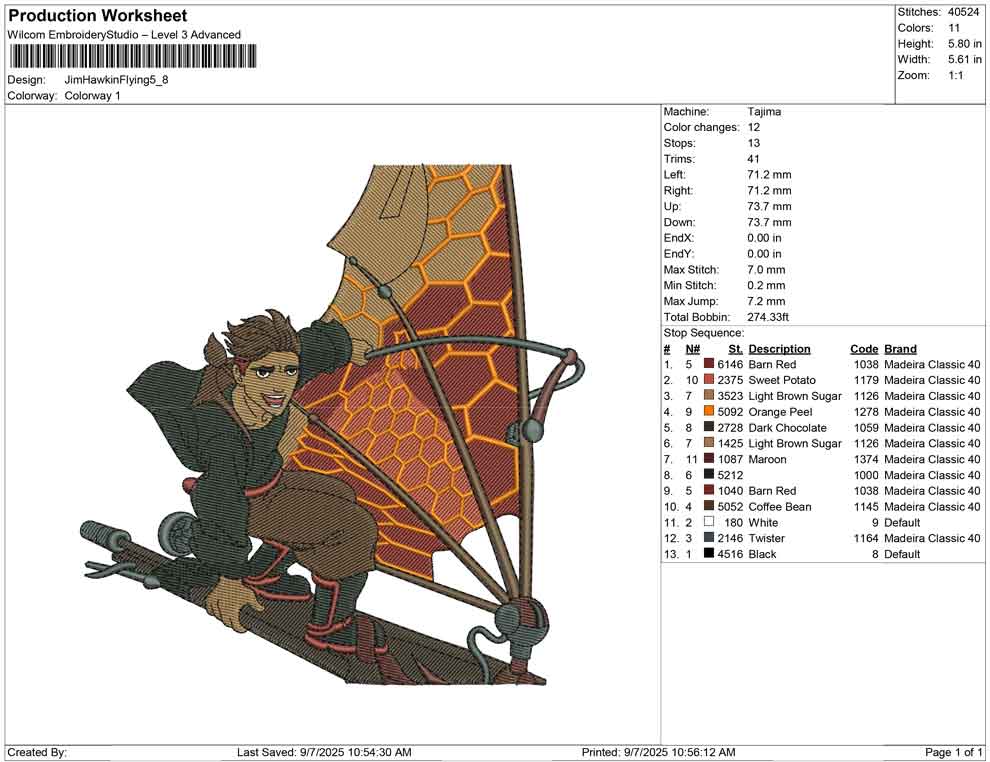The width and height of the screenshot is (990, 762).
Task: Click the Total Bobbin value '274.33ft'
Action: (x=768, y=317)
